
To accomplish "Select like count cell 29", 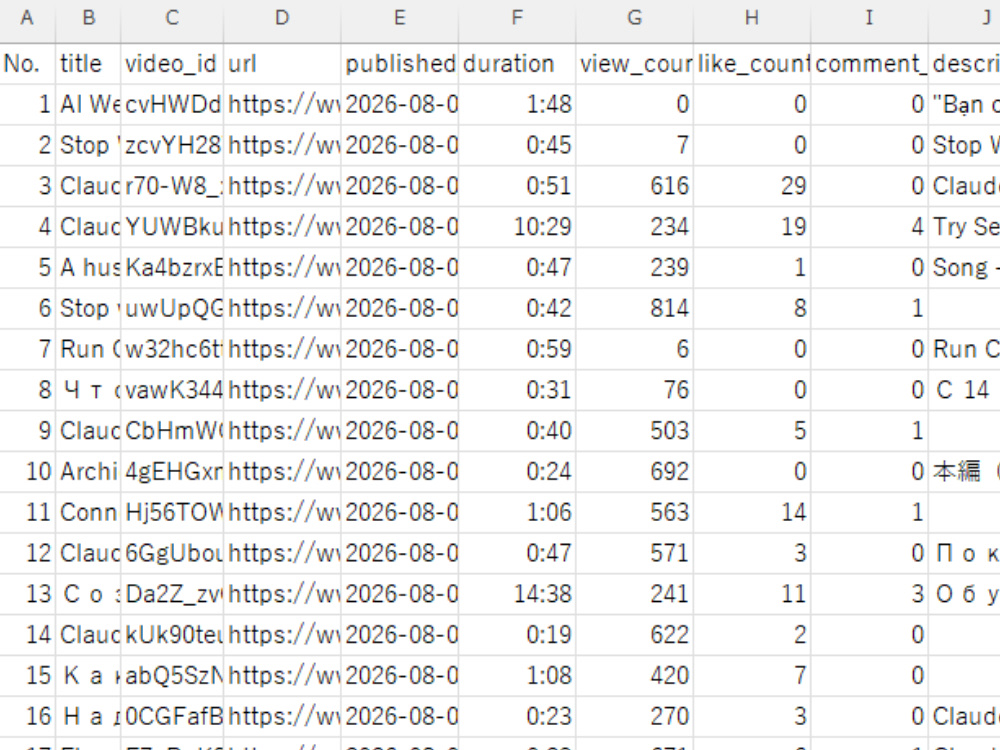I will pos(752,186).
